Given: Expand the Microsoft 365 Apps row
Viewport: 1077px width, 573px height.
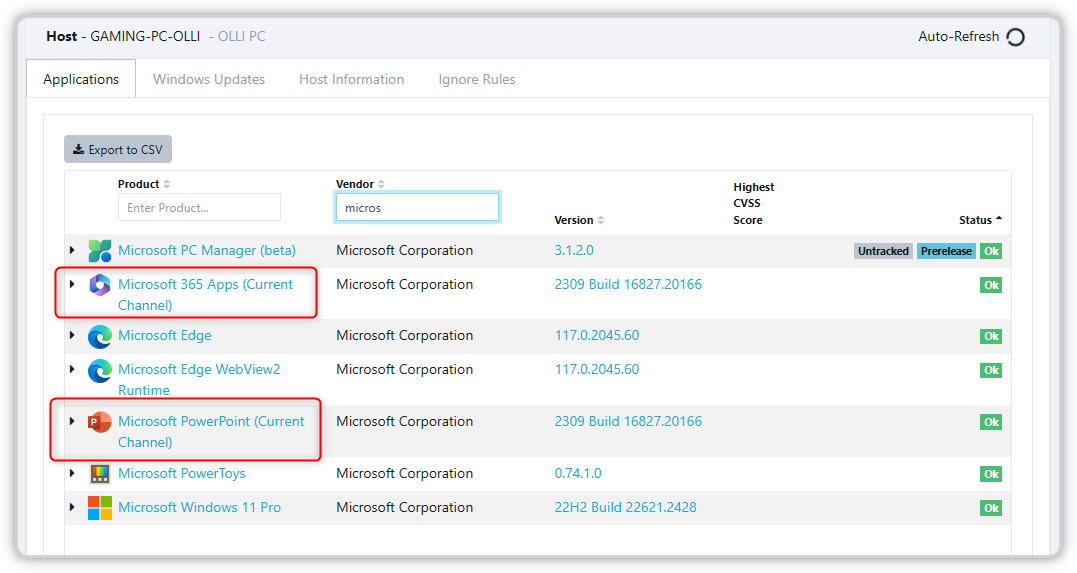Looking at the screenshot, I should point(71,284).
